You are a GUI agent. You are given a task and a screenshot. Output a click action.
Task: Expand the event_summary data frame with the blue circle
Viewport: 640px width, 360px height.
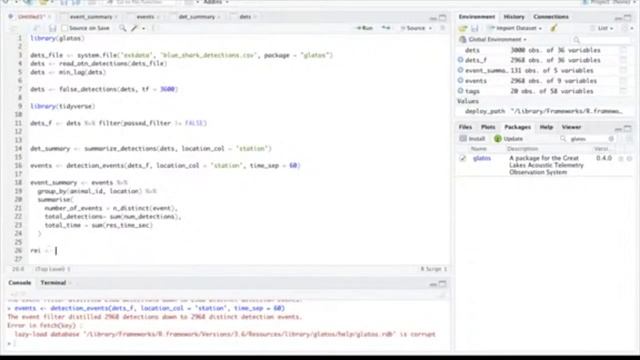coord(460,70)
